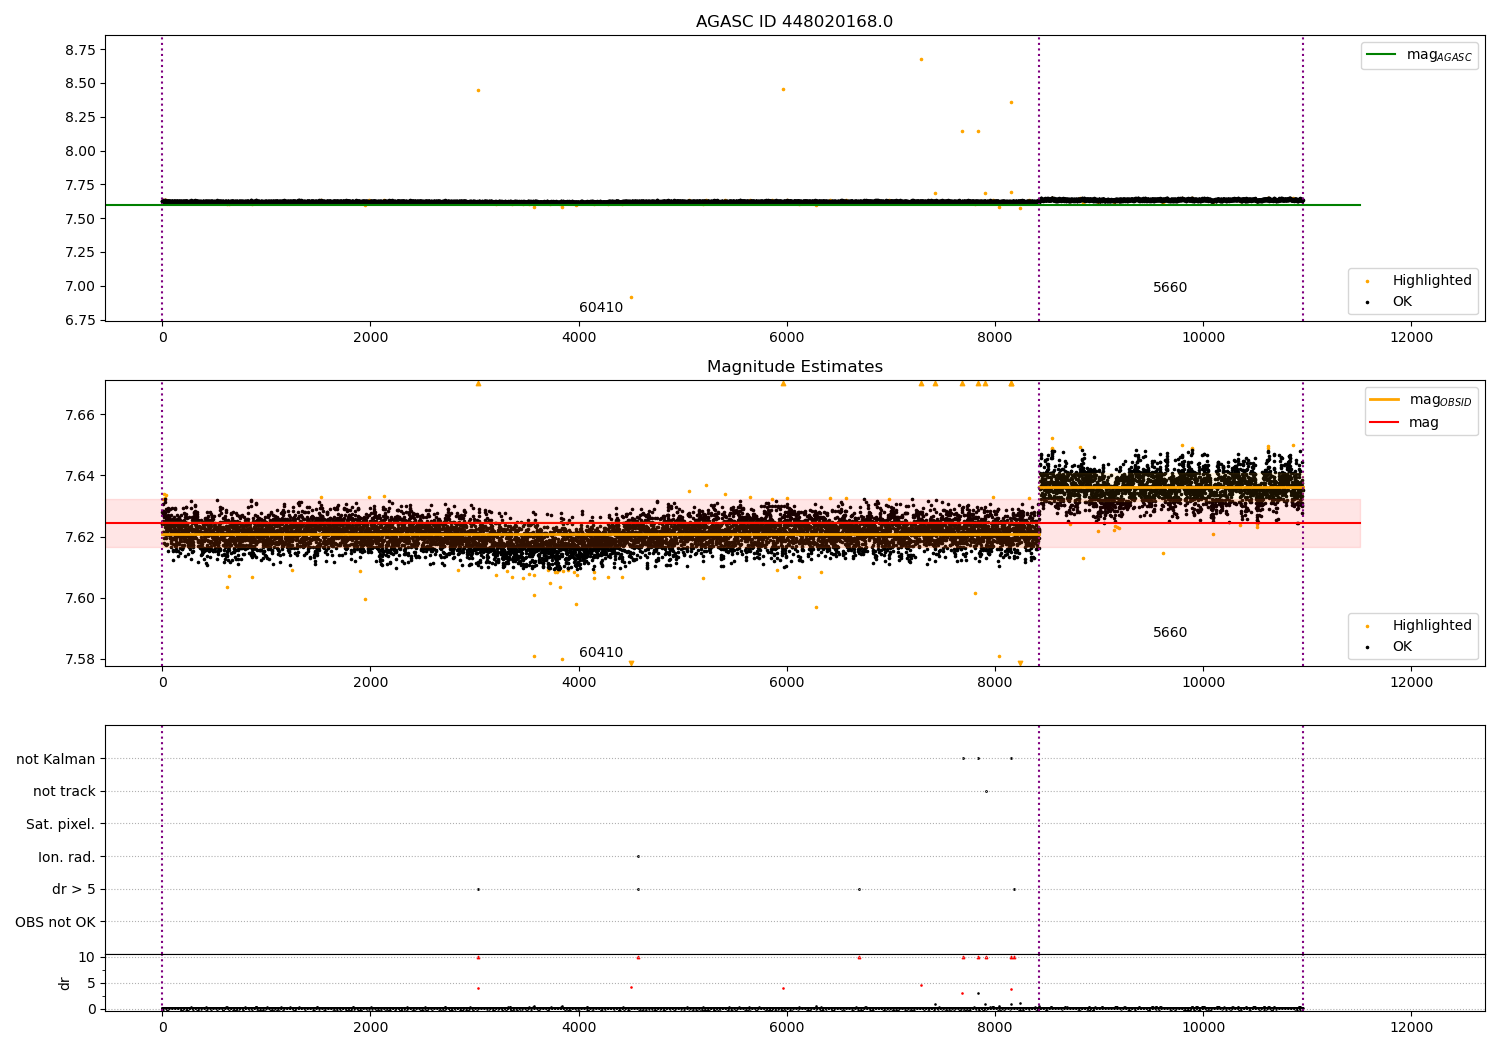This screenshot has width=1500, height=1050.
Task: Click the "Magnitude Estimates" subplot title
Action: point(795,367)
